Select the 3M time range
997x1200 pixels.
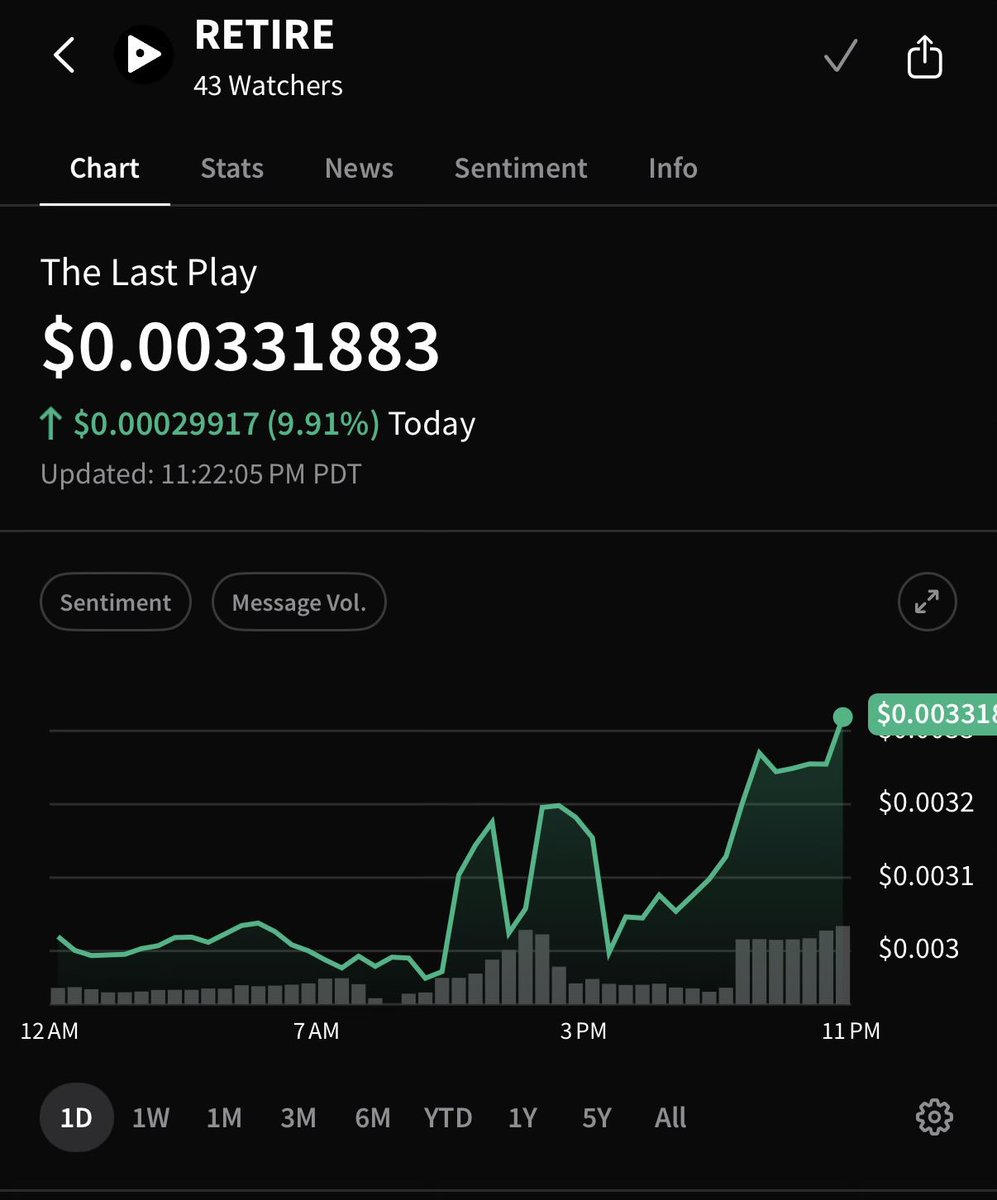298,1117
